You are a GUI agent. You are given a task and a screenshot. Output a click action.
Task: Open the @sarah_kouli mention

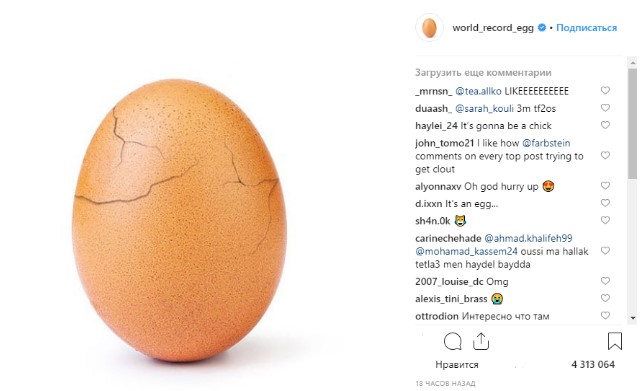click(x=484, y=108)
